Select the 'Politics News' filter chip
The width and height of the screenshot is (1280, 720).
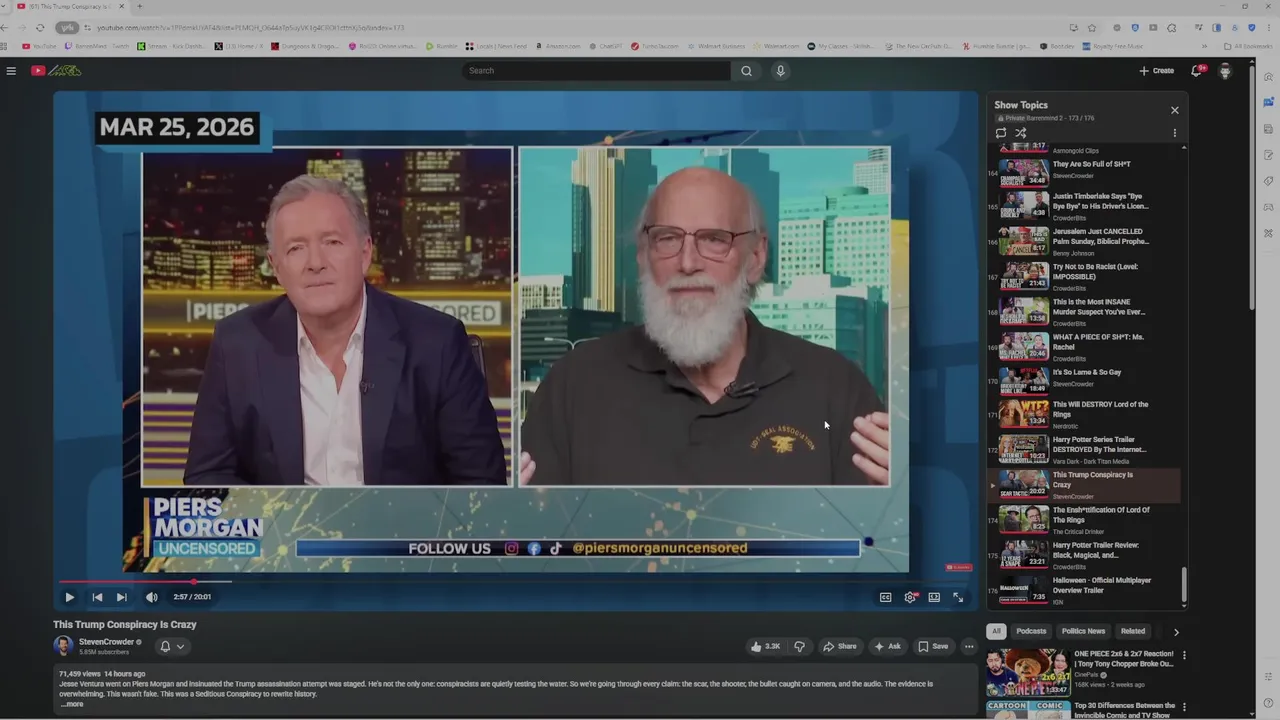click(1083, 631)
